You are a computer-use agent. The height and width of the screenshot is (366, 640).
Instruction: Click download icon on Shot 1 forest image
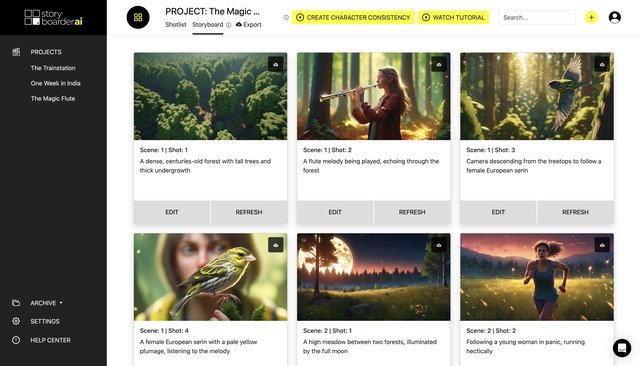(276, 64)
